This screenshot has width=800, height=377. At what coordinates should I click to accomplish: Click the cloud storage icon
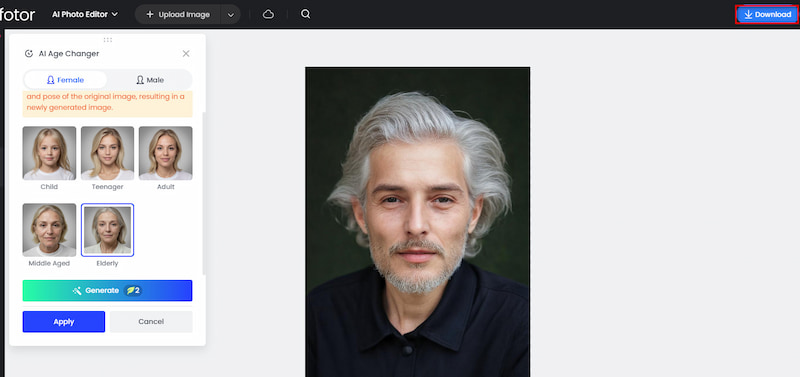[268, 14]
